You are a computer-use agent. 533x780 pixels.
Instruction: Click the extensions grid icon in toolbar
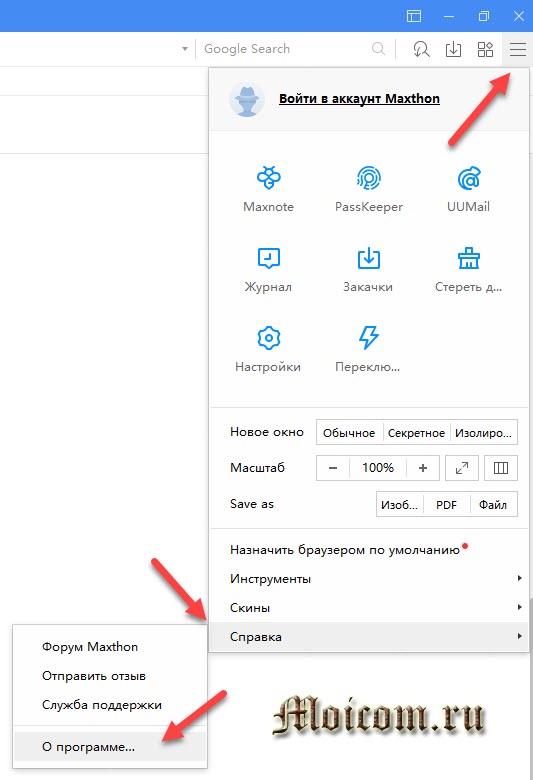(485, 49)
